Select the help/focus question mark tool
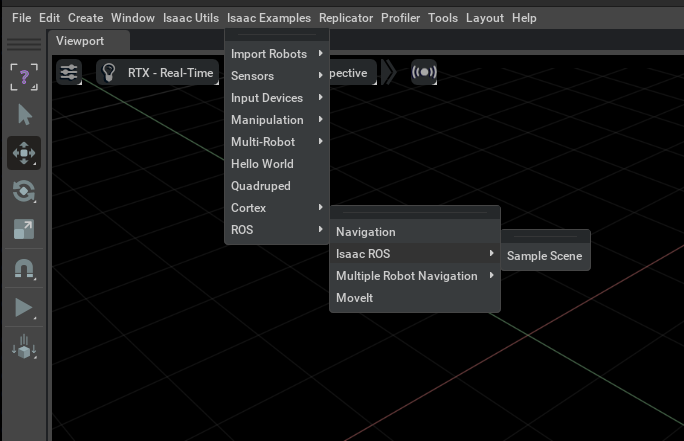This screenshot has width=684, height=441. 24,77
